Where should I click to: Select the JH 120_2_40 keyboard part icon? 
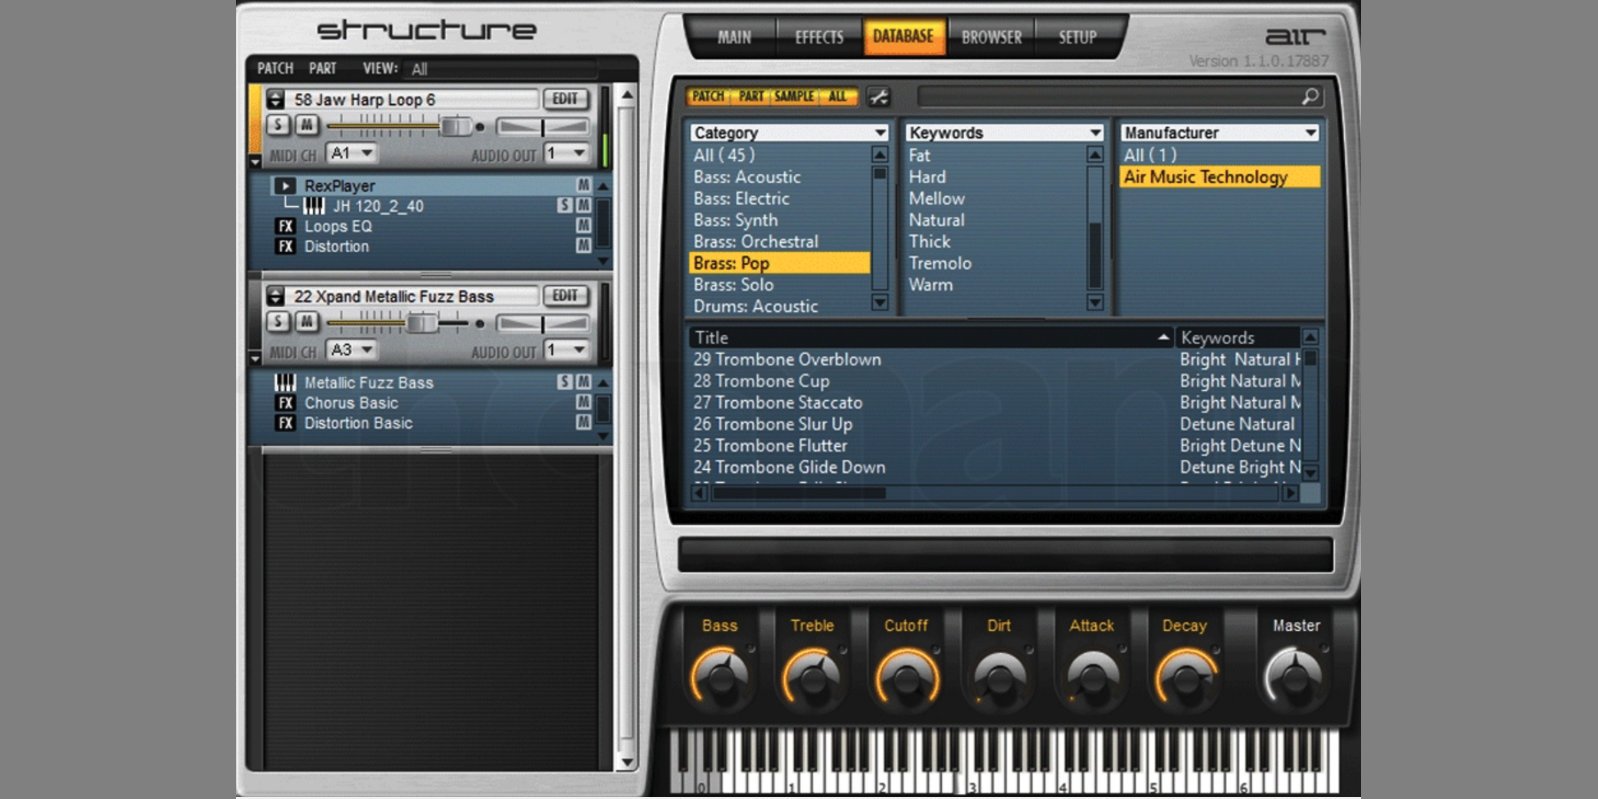pos(314,206)
